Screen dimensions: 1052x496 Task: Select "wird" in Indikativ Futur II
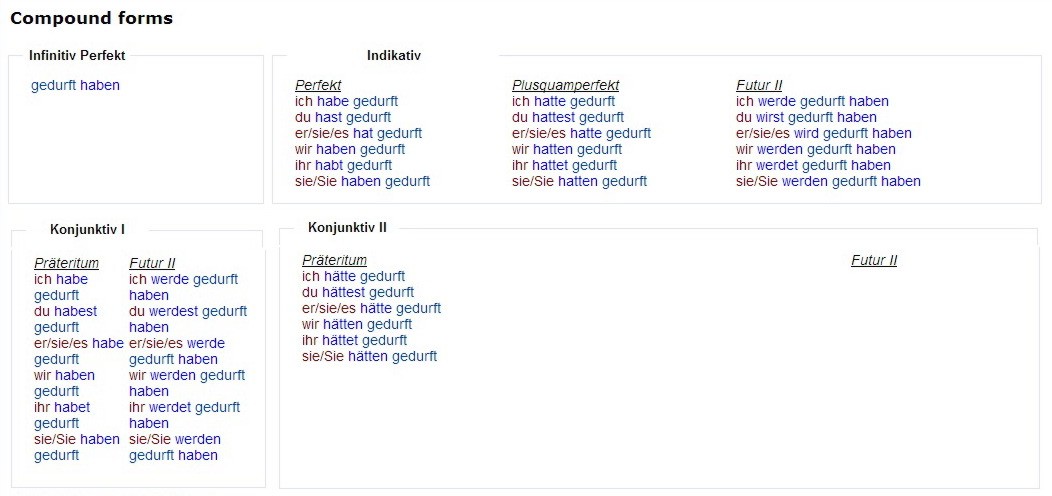coord(806,133)
